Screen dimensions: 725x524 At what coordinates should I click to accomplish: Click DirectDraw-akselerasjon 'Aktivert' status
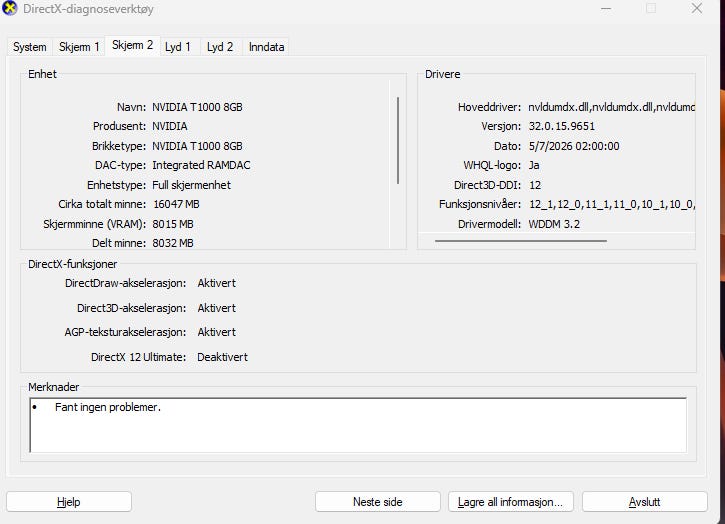(x=216, y=283)
